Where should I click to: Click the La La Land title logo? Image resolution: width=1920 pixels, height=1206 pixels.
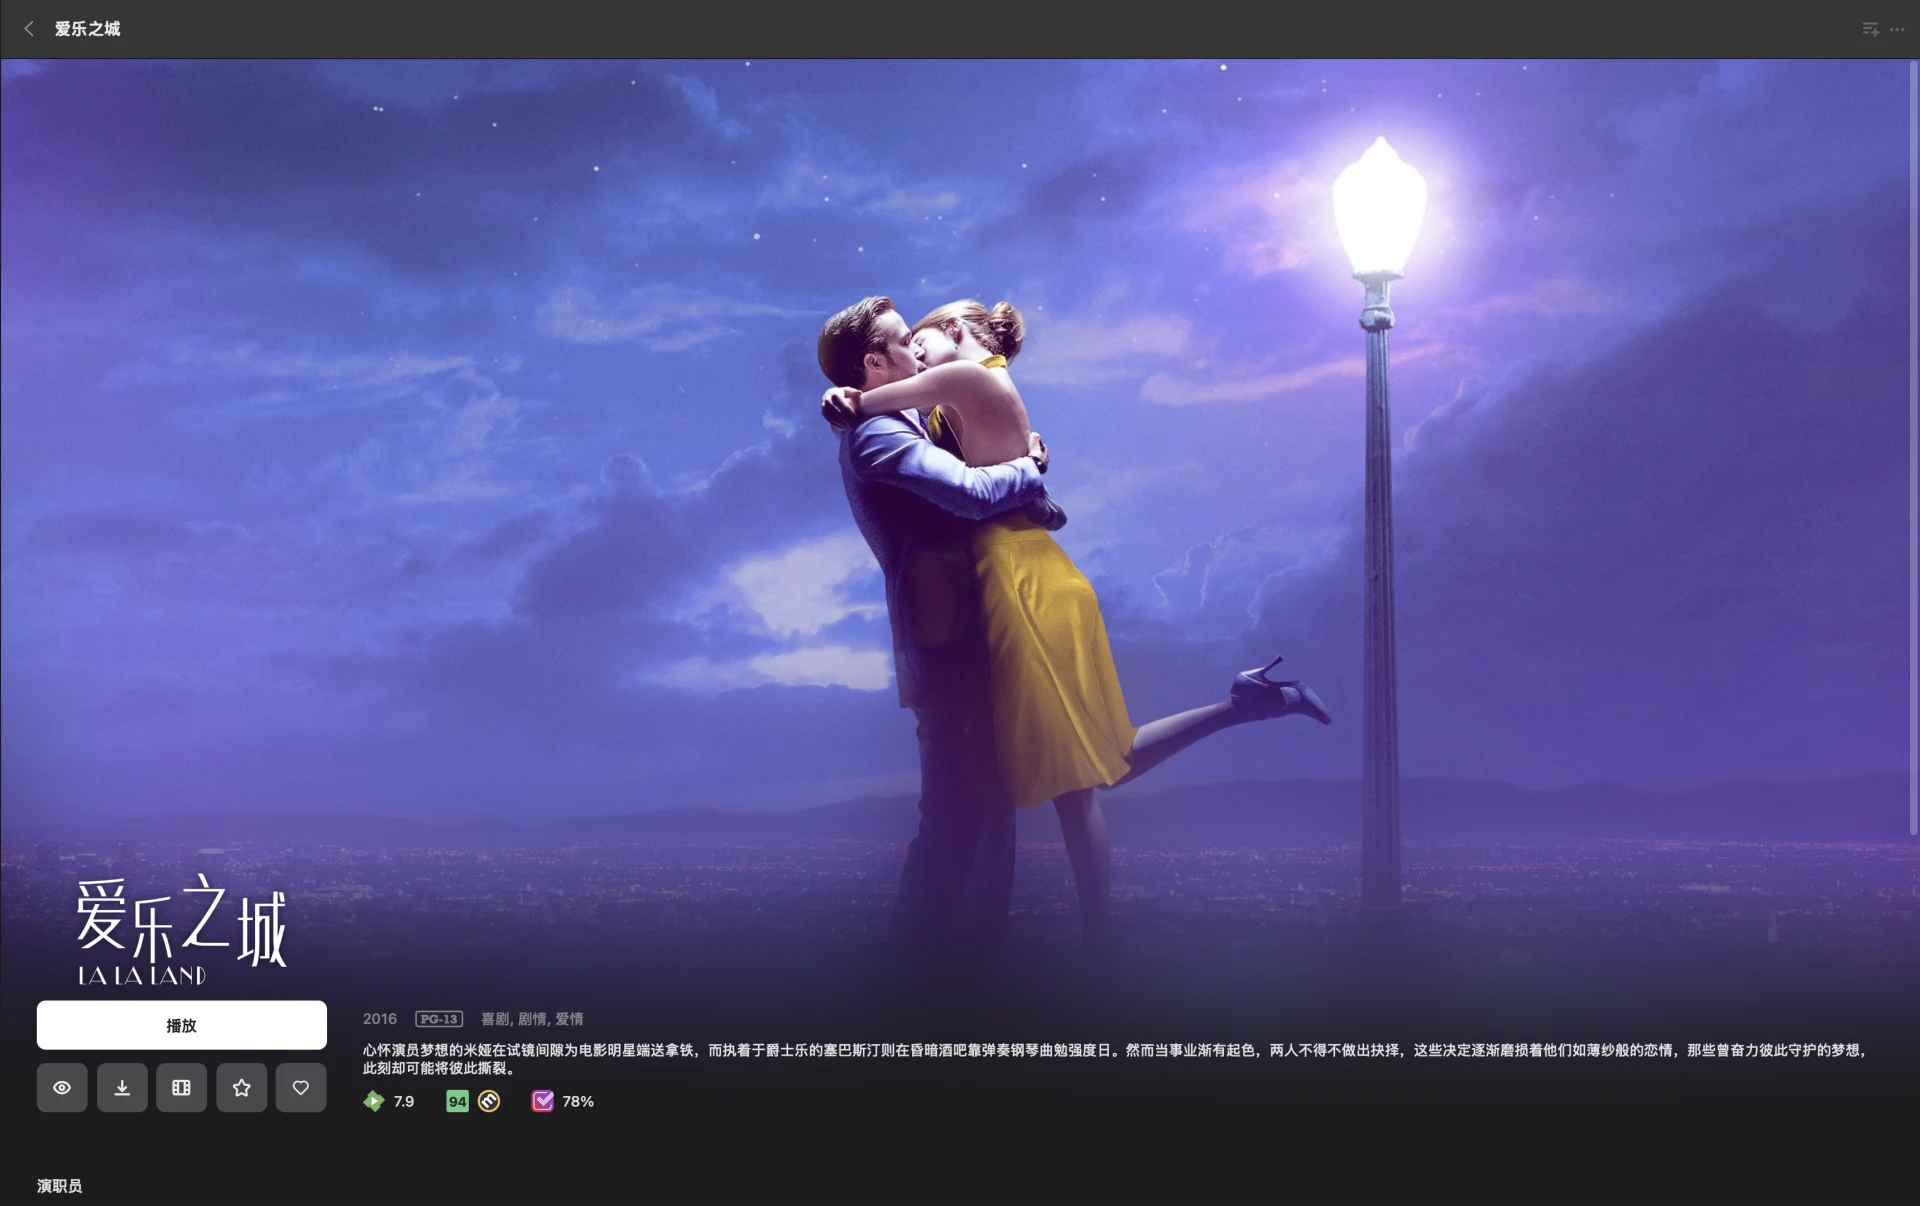[x=182, y=930]
